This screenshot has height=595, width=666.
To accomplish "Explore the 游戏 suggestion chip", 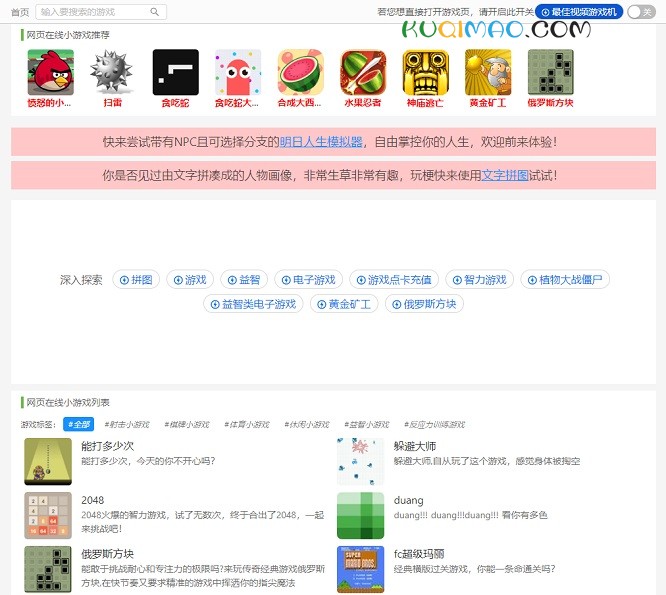I will pyautogui.click(x=190, y=280).
